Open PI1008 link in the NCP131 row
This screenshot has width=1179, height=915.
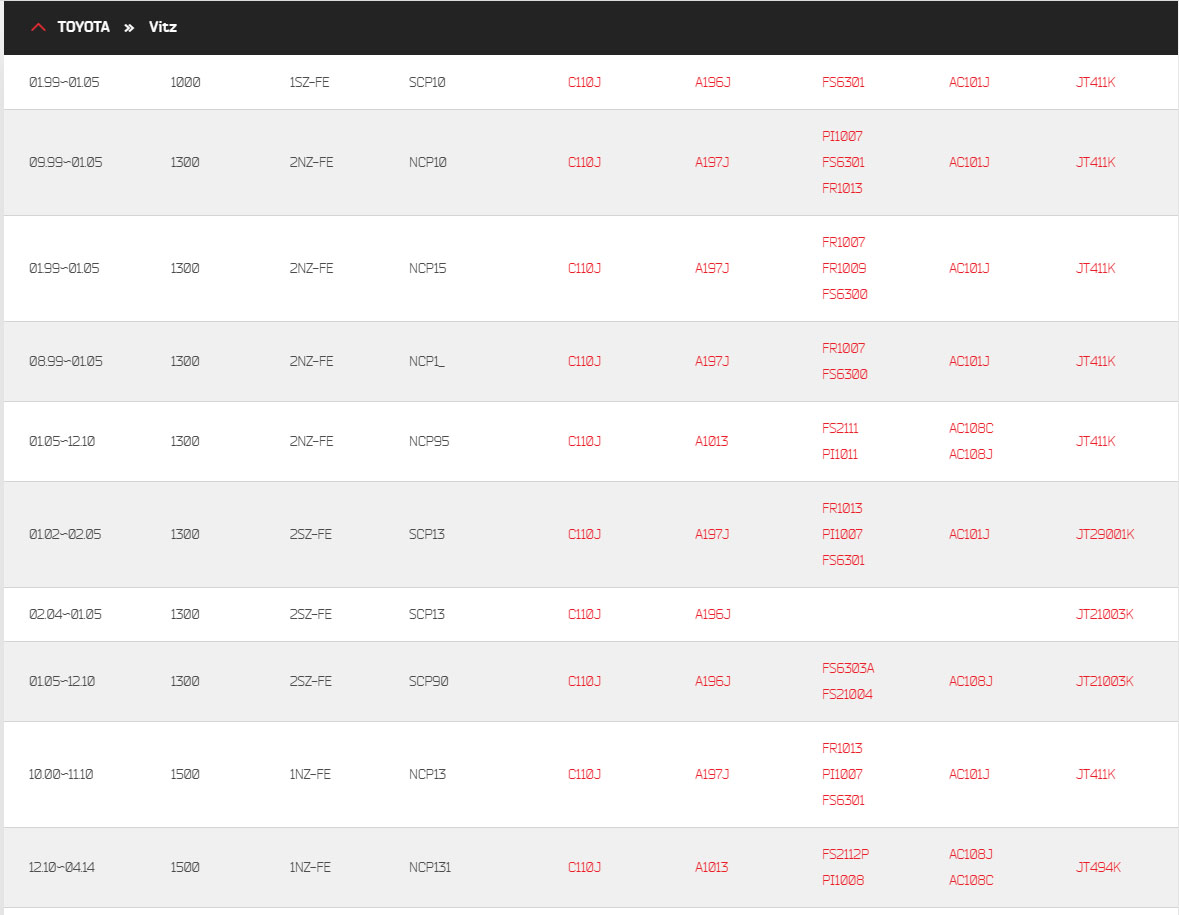(843, 880)
